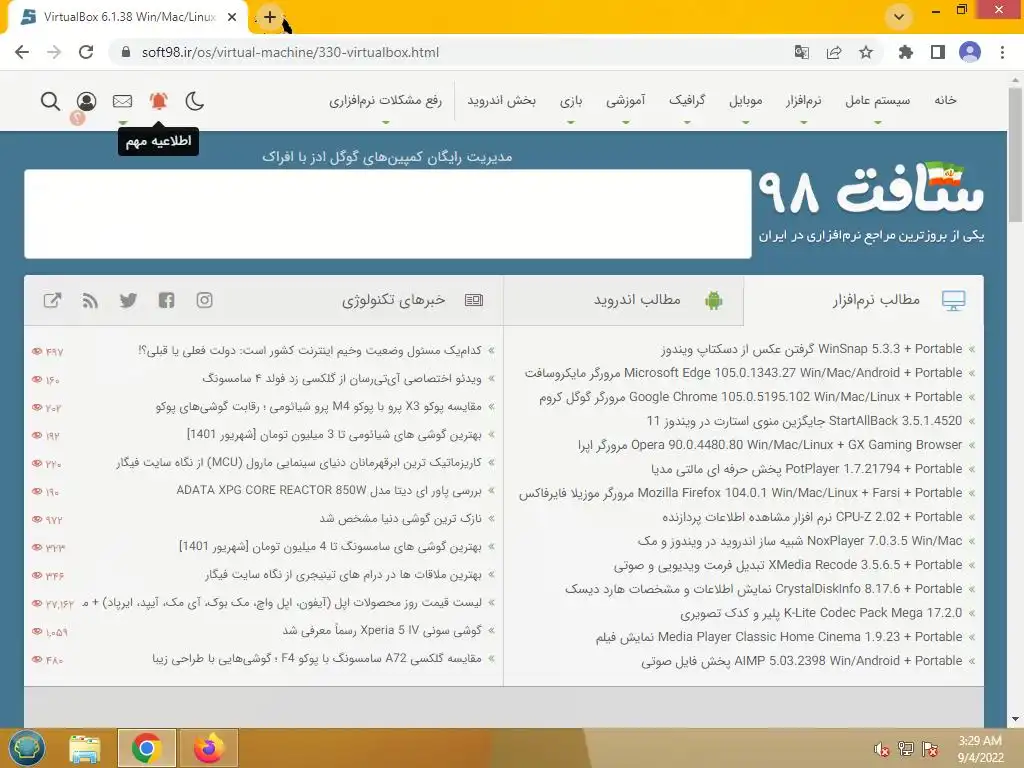The height and width of the screenshot is (768, 1024).
Task: Open a new browser tab
Action: click(270, 18)
